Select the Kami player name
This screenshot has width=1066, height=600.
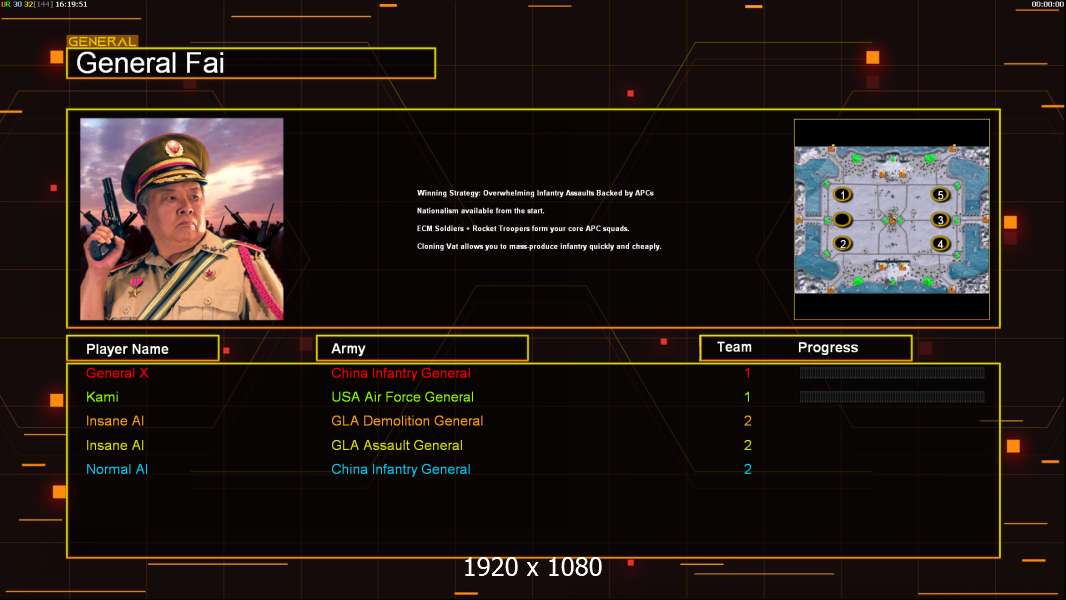(102, 397)
